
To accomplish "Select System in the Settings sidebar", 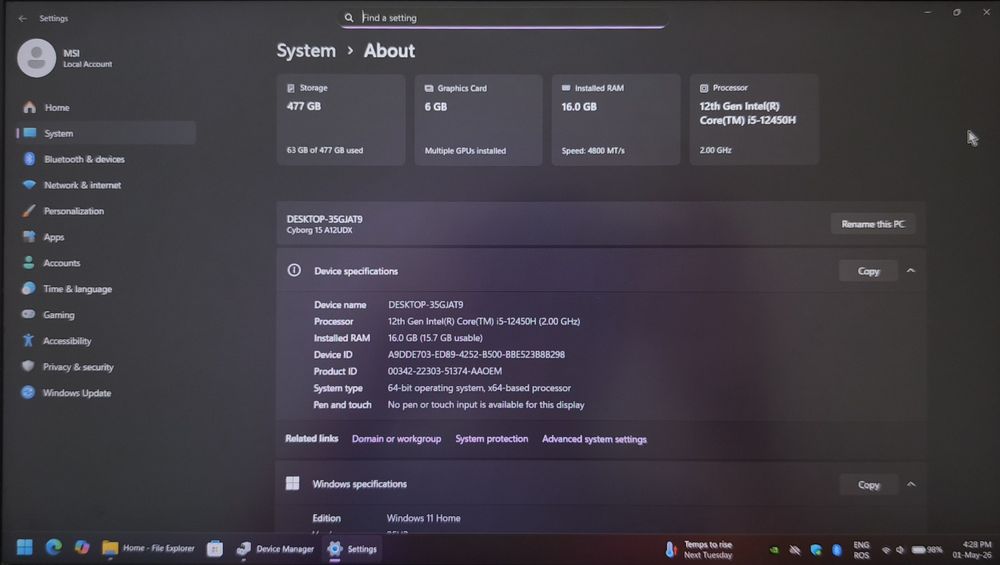I will point(106,133).
